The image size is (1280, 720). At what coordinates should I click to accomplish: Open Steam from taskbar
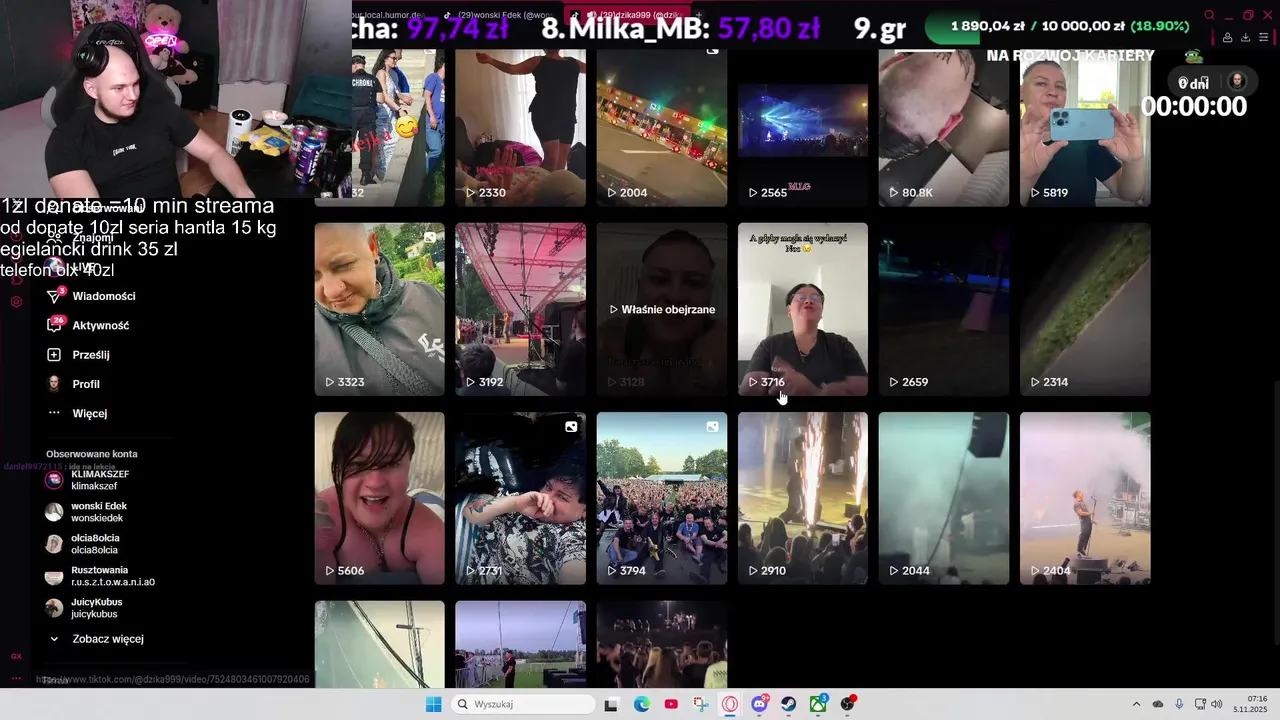click(x=789, y=704)
